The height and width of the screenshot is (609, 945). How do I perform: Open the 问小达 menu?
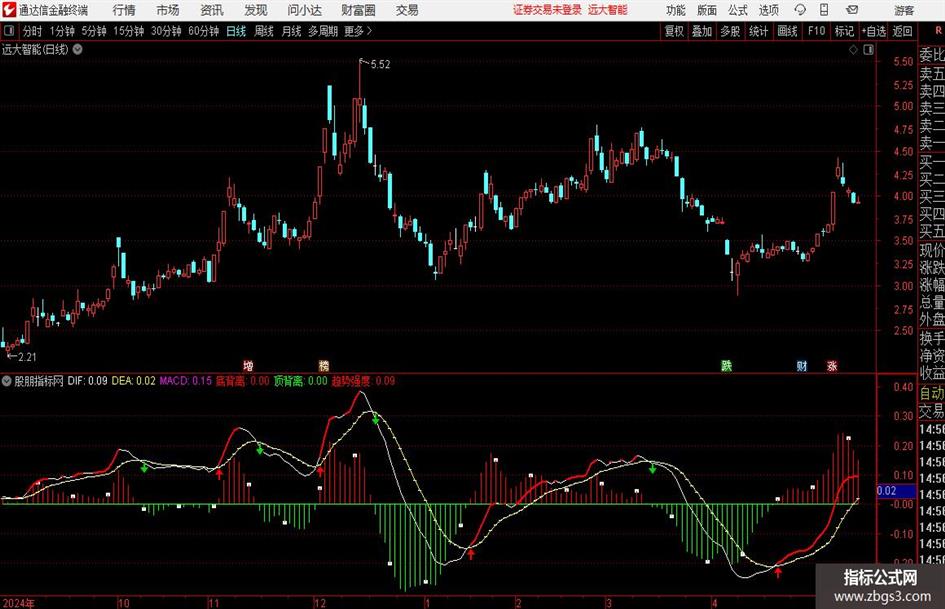pos(304,10)
